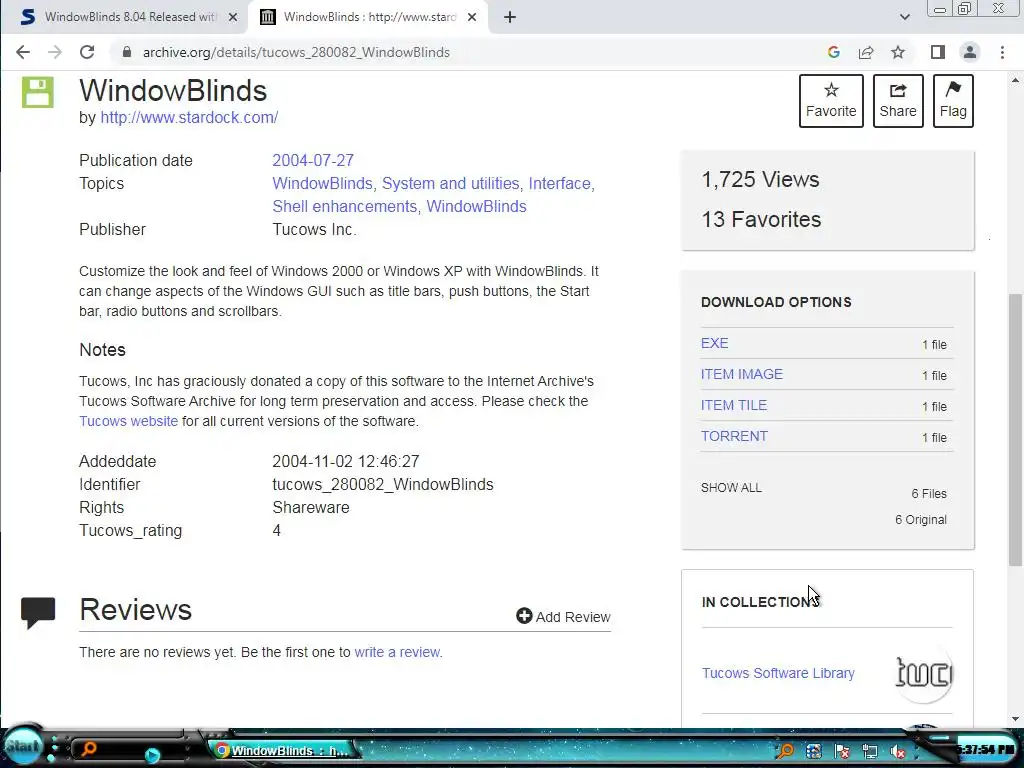Screen dimensions: 1024x768
Task: Select the WindowBlinds Chrome taskbar button
Action: [282, 751]
